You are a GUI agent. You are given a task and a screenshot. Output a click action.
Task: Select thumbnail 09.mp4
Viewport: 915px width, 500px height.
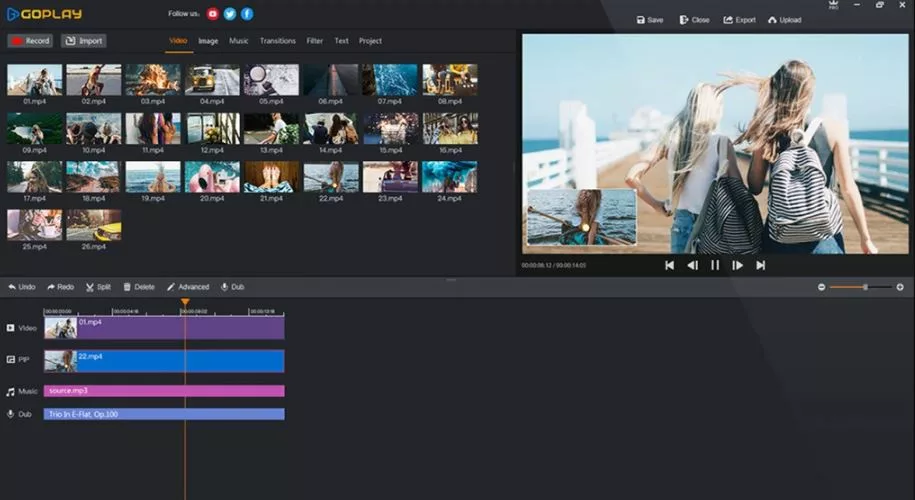34,128
